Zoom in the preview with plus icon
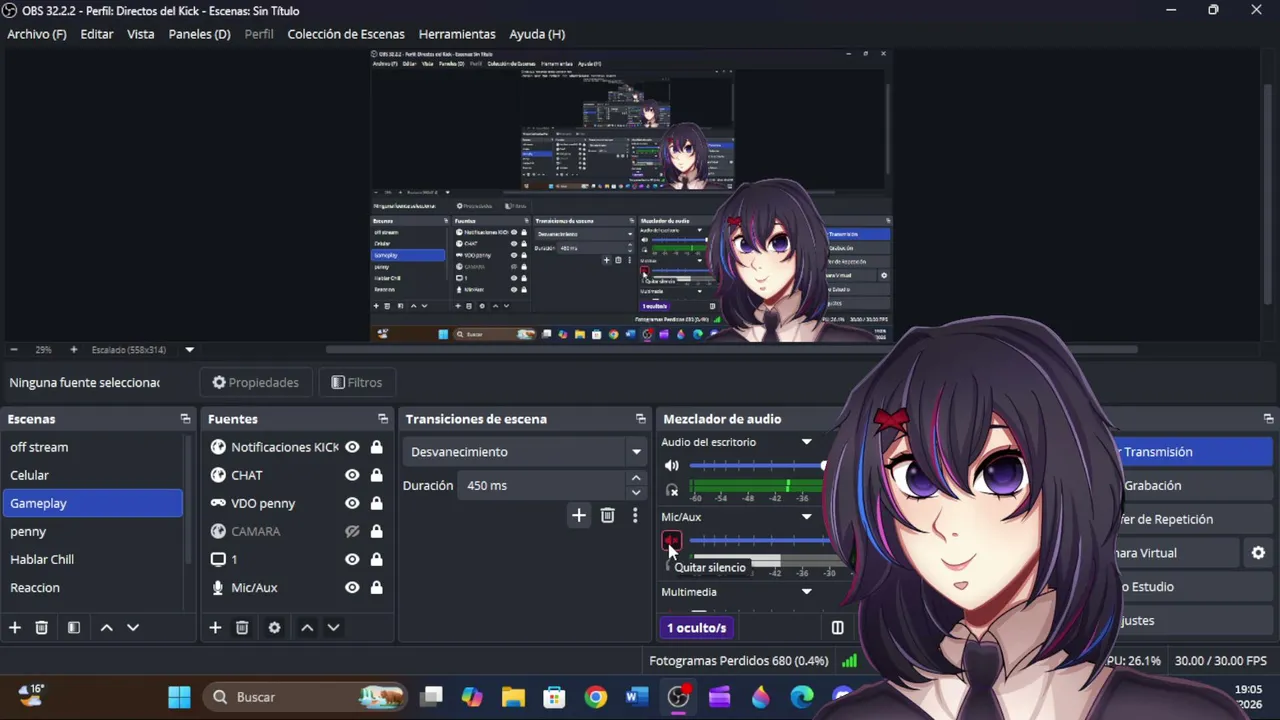This screenshot has height=720, width=1280. click(x=73, y=350)
